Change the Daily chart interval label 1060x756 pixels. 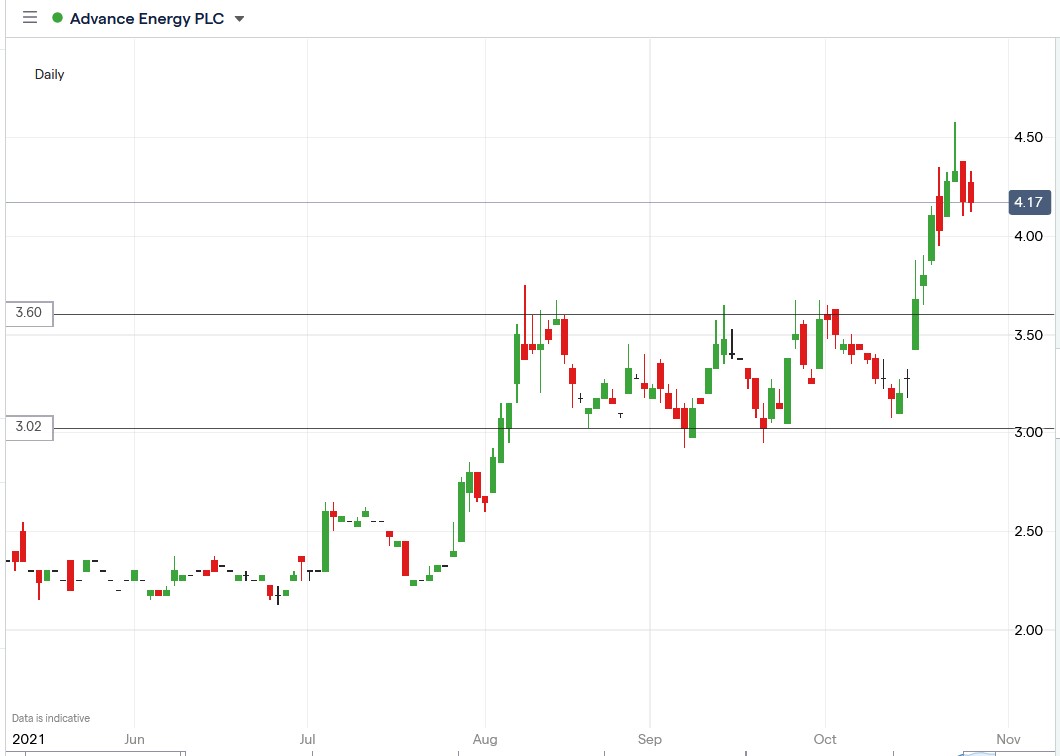tap(49, 74)
